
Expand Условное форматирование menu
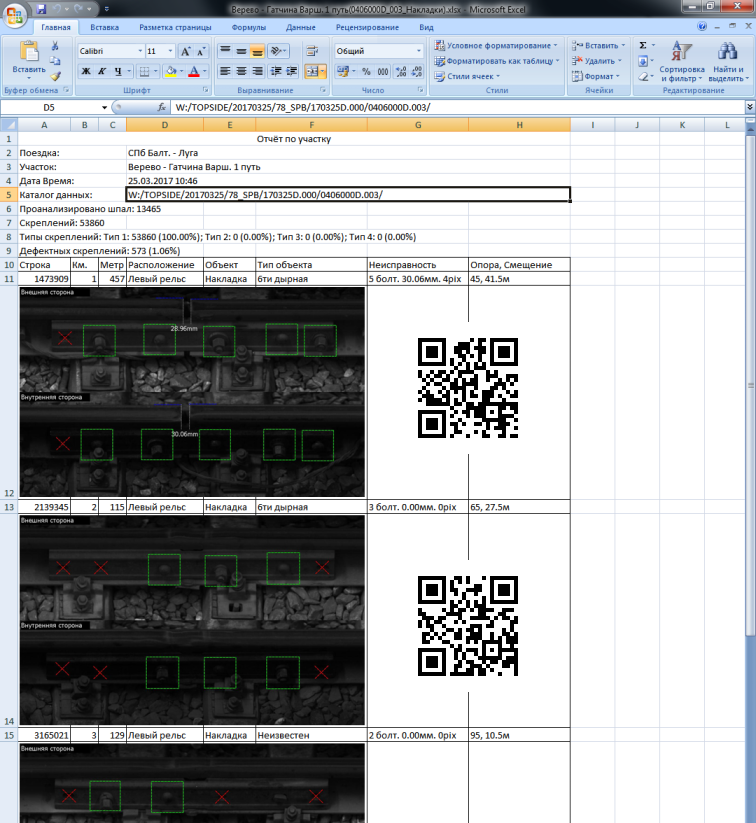point(496,46)
